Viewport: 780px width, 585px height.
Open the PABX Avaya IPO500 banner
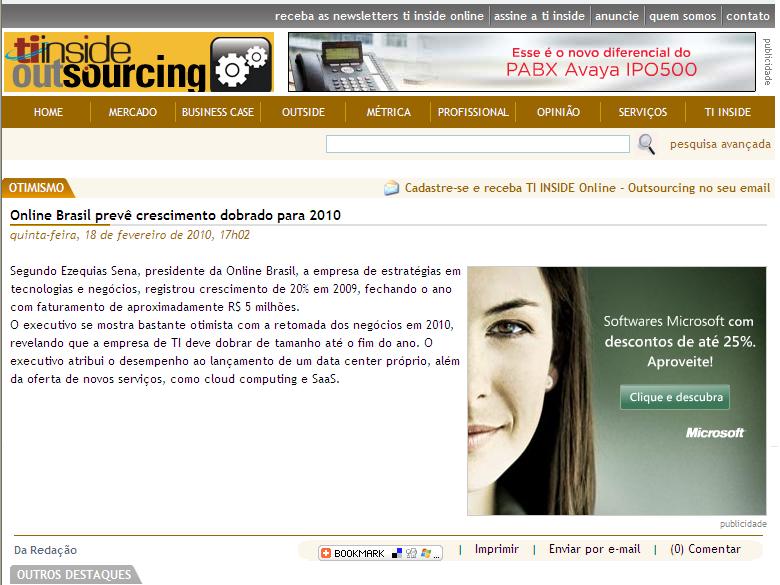tap(522, 62)
